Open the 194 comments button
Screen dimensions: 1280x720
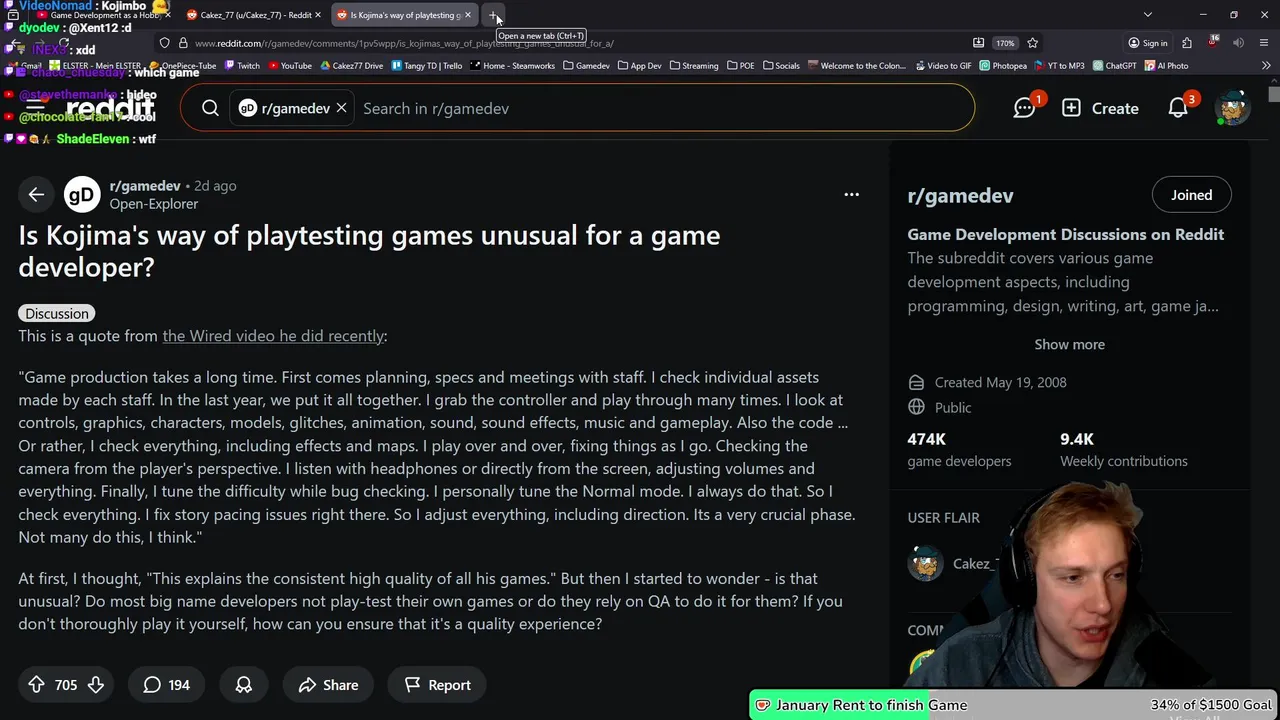(x=167, y=685)
